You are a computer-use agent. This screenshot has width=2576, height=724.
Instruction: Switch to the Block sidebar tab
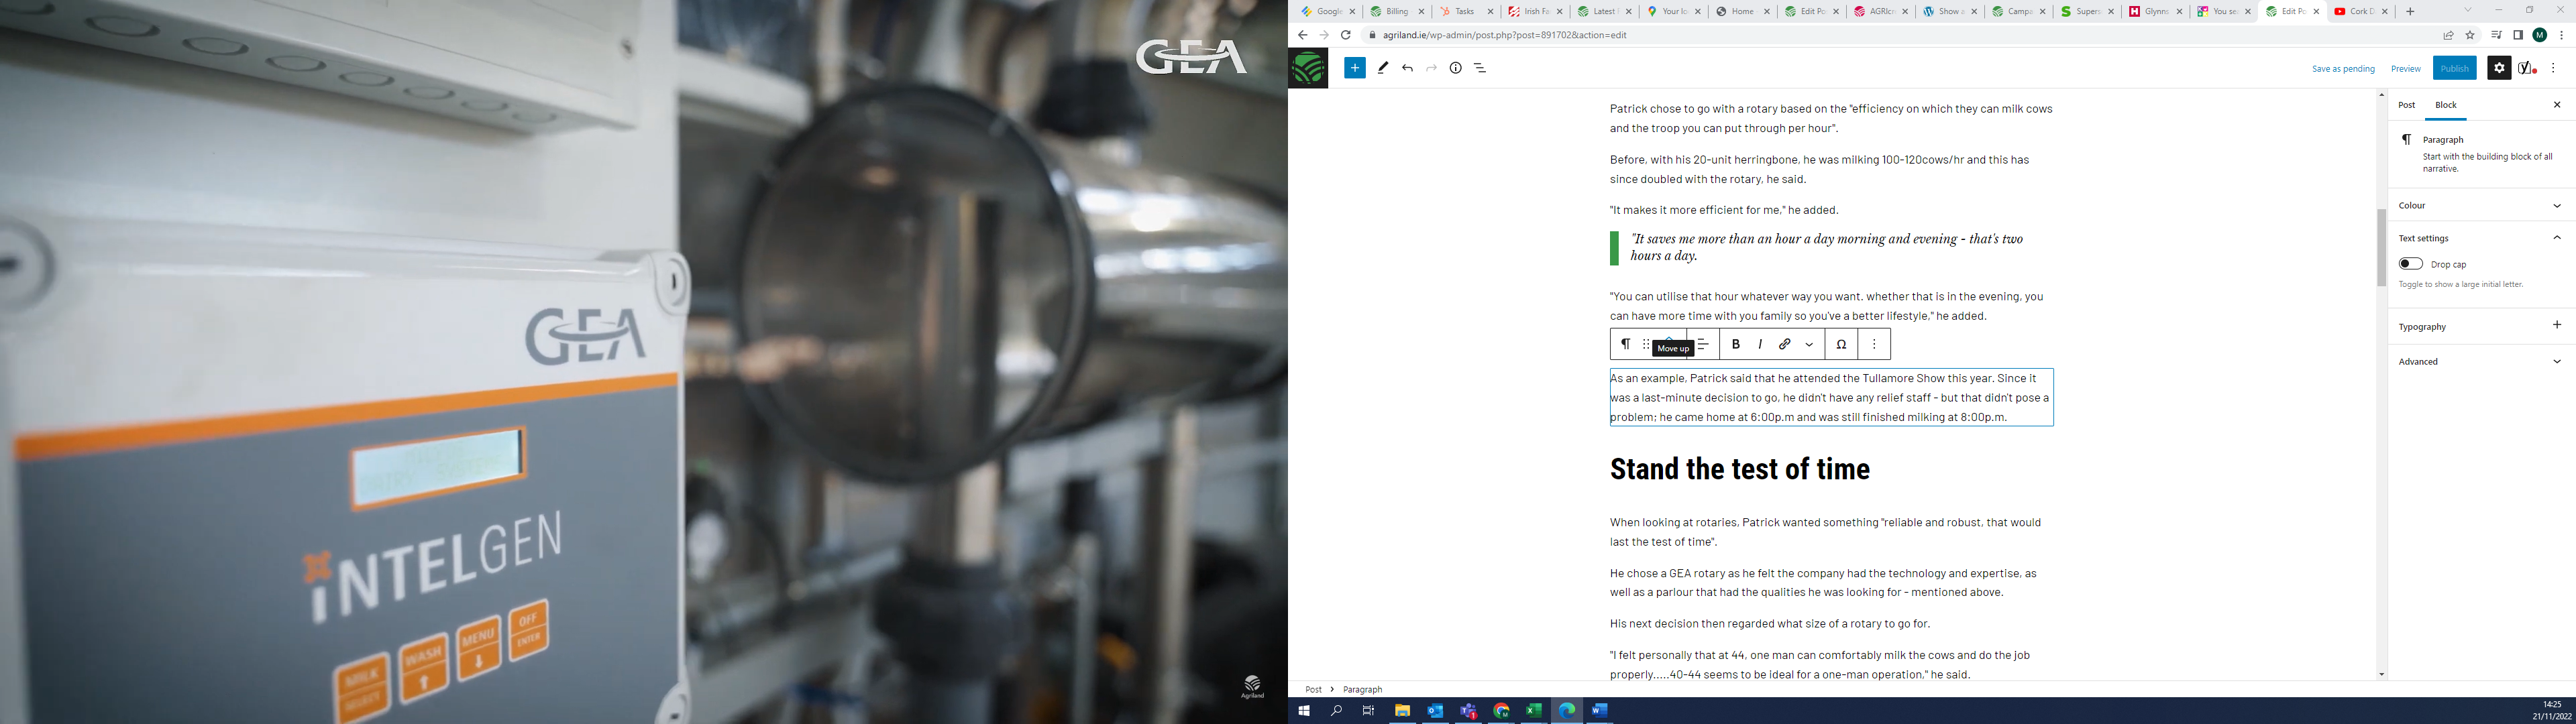click(2445, 105)
